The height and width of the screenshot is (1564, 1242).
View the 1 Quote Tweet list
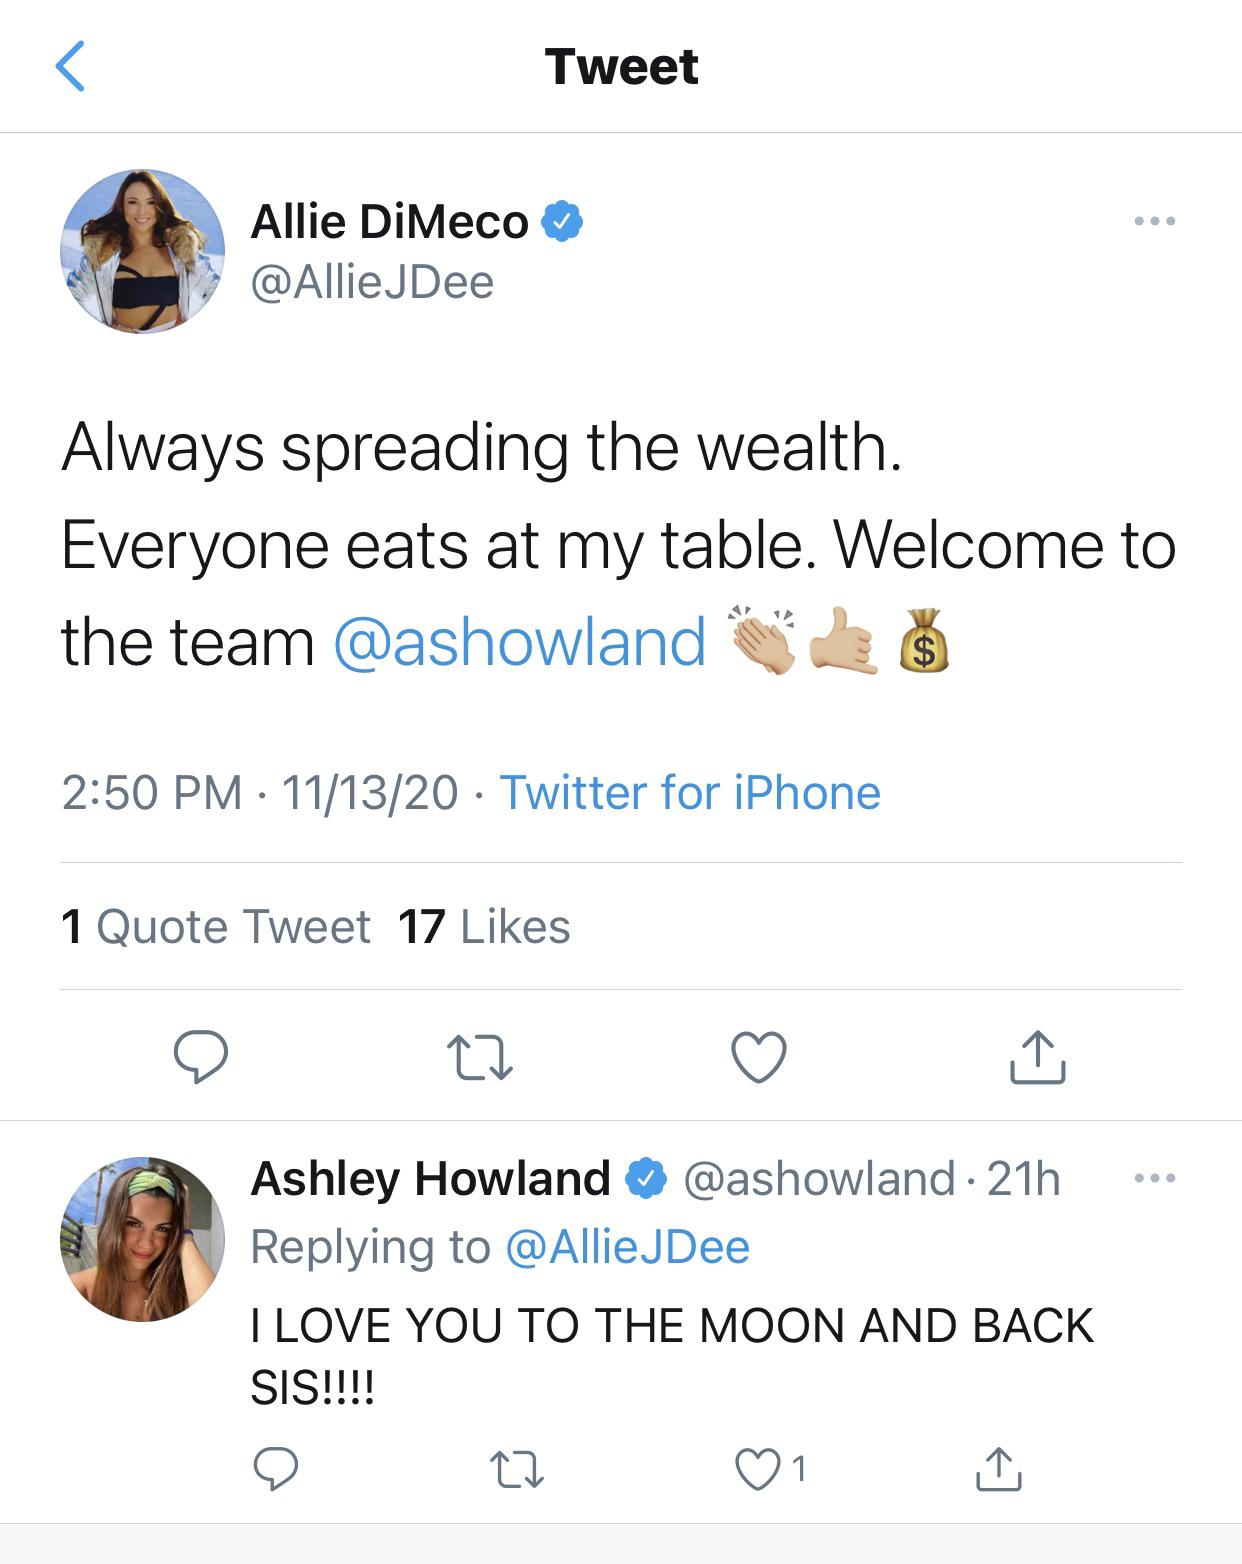[x=215, y=927]
